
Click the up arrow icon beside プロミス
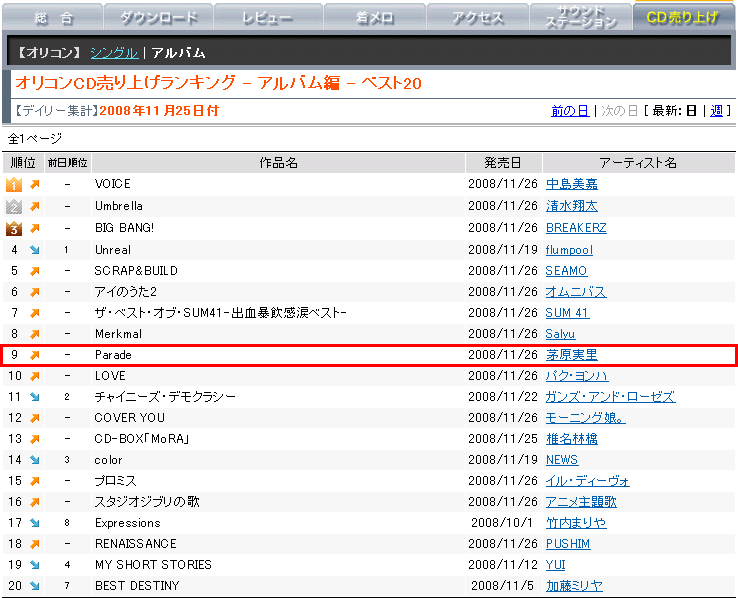point(35,481)
